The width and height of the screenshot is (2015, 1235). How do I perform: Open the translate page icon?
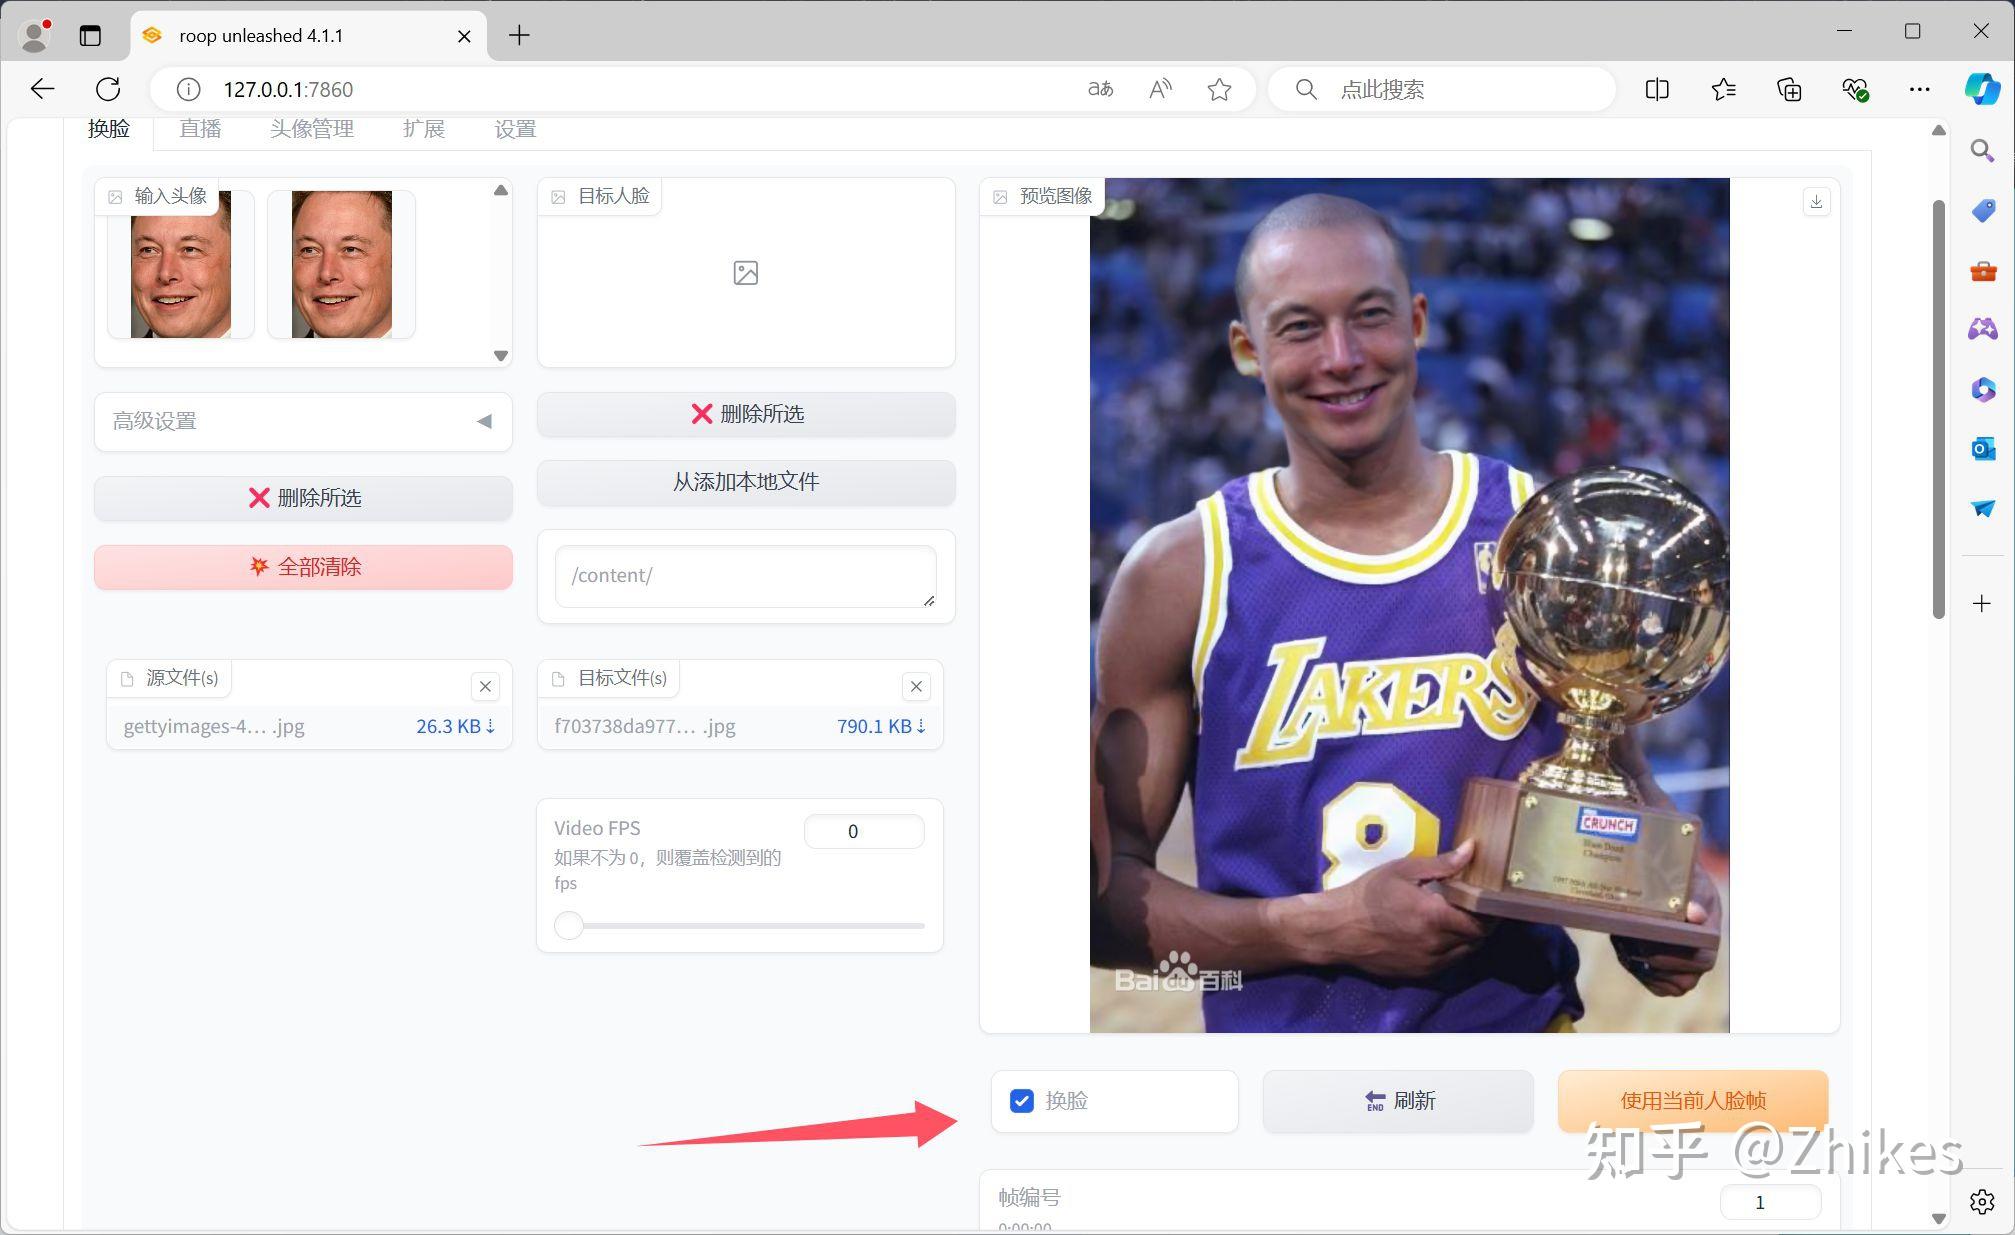pos(1100,89)
